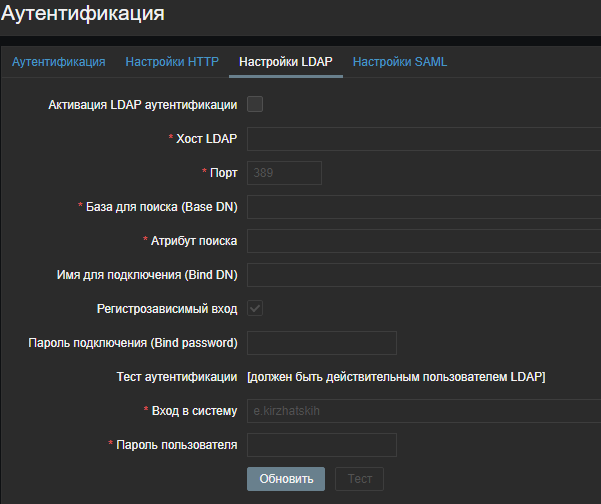Viewport: 601px width, 504px height.
Task: Switch to the Аутентификация tab
Action: (58, 62)
